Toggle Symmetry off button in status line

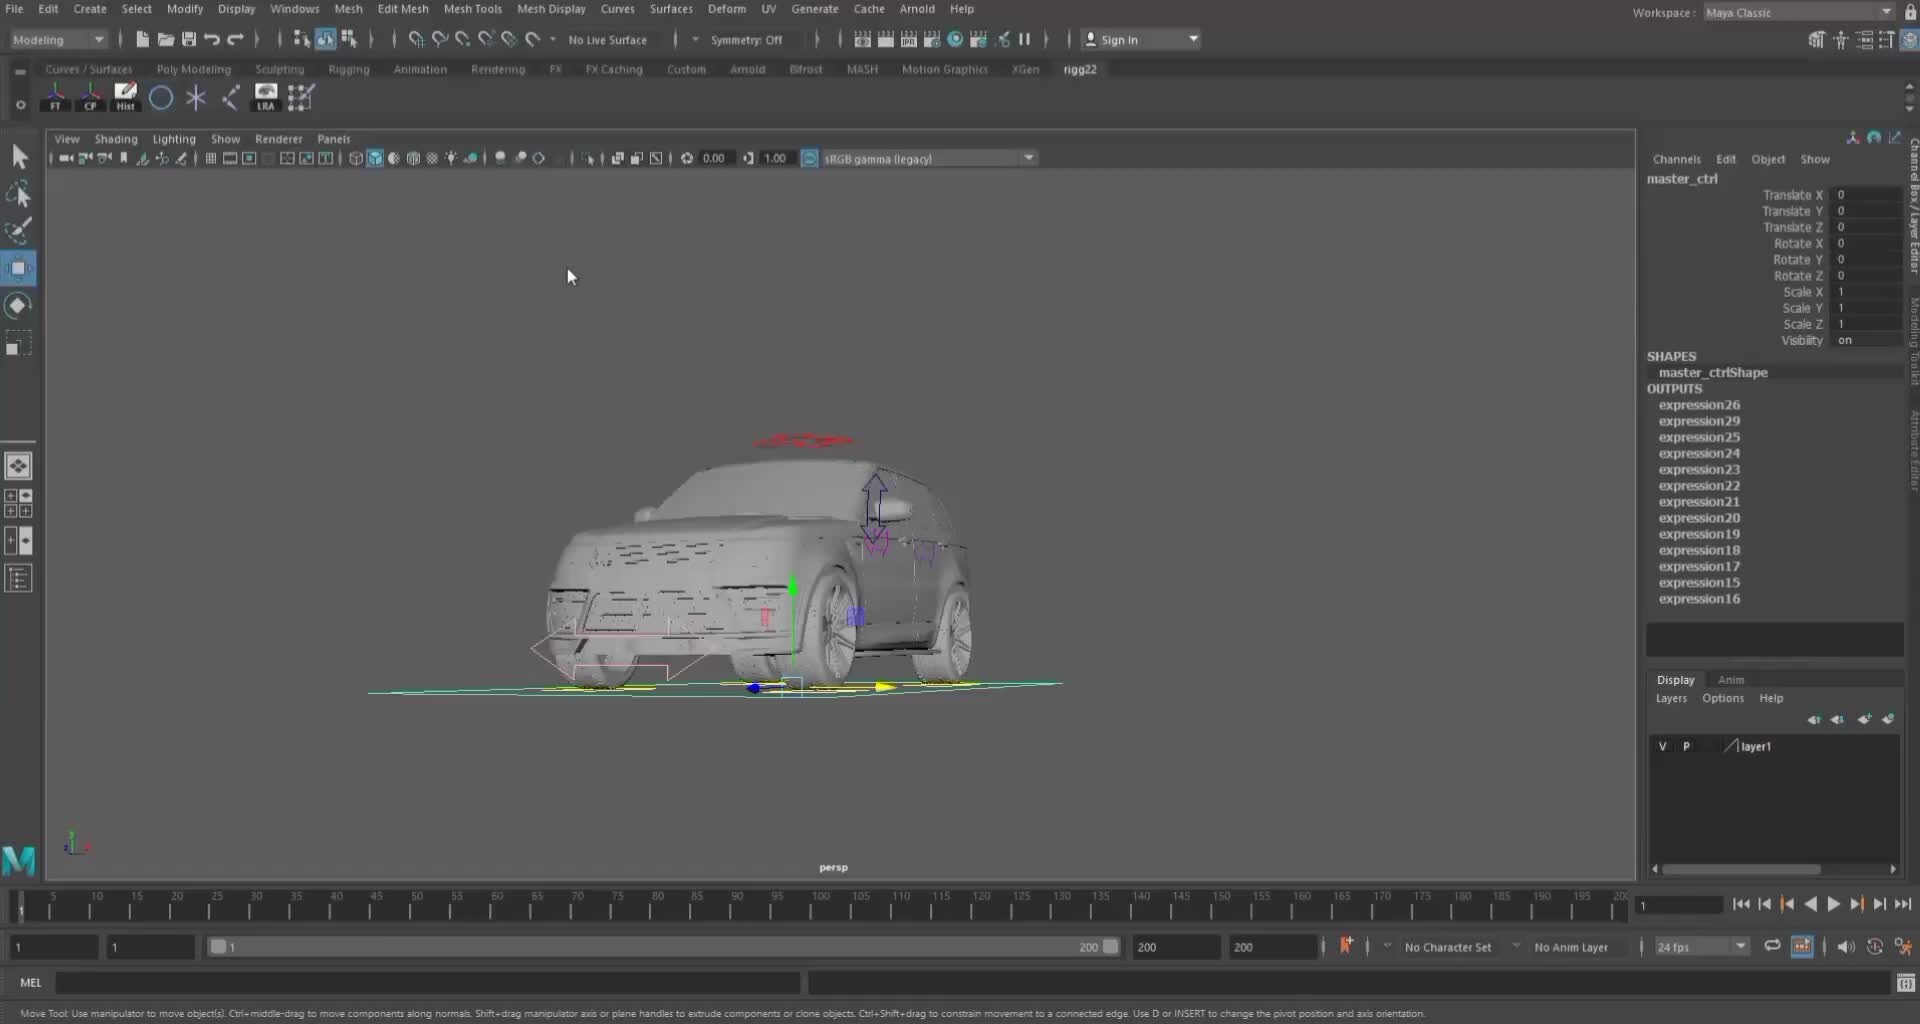pyautogui.click(x=748, y=40)
